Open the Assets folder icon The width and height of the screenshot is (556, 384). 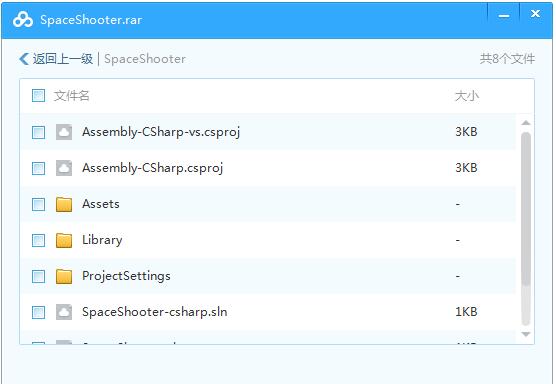coord(64,204)
